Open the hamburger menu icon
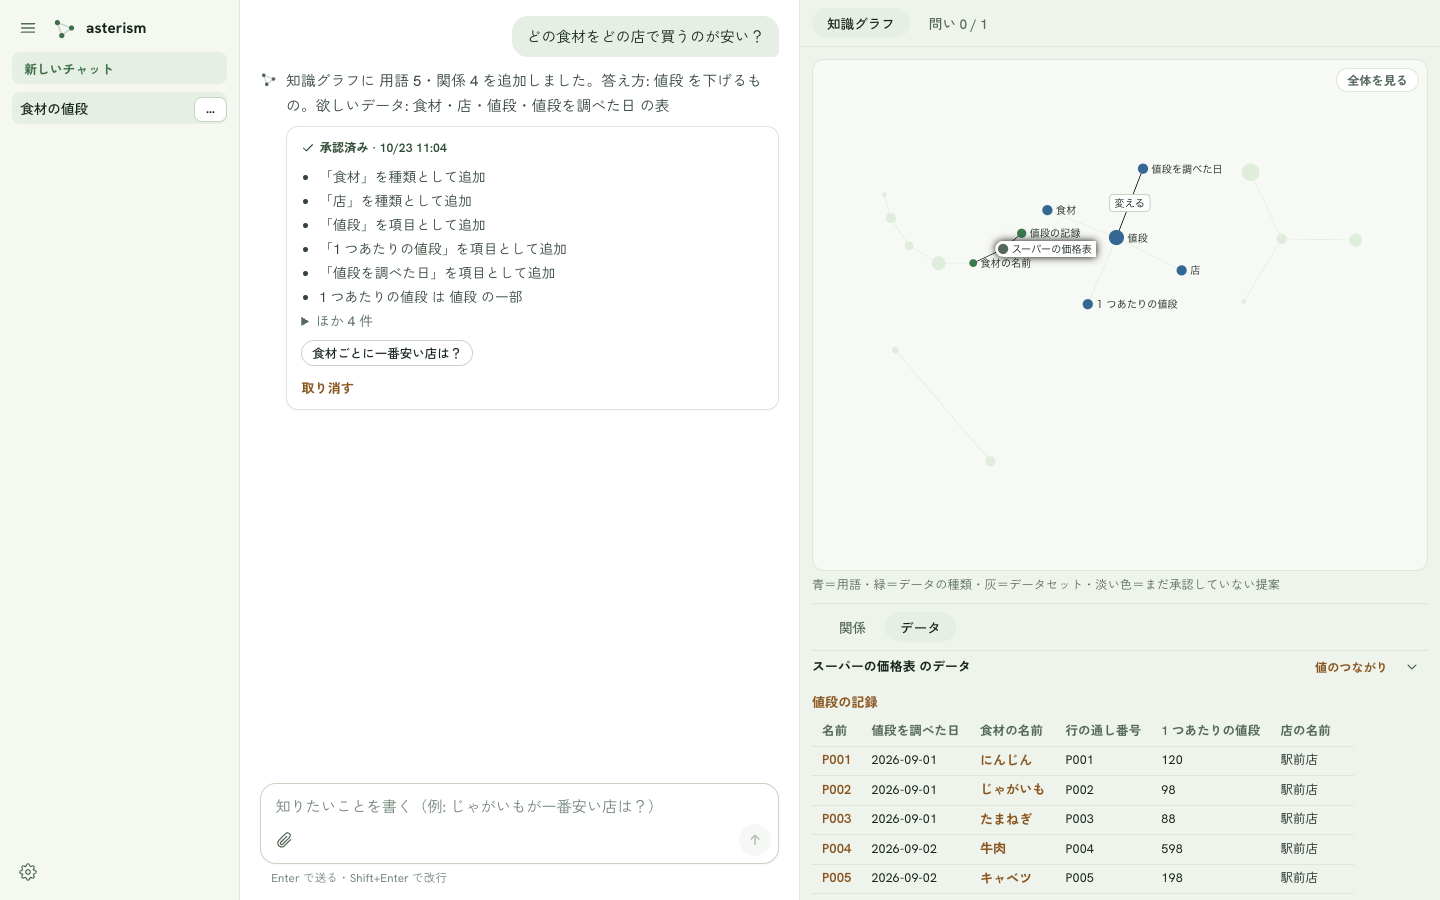1440x900 pixels. [28, 28]
